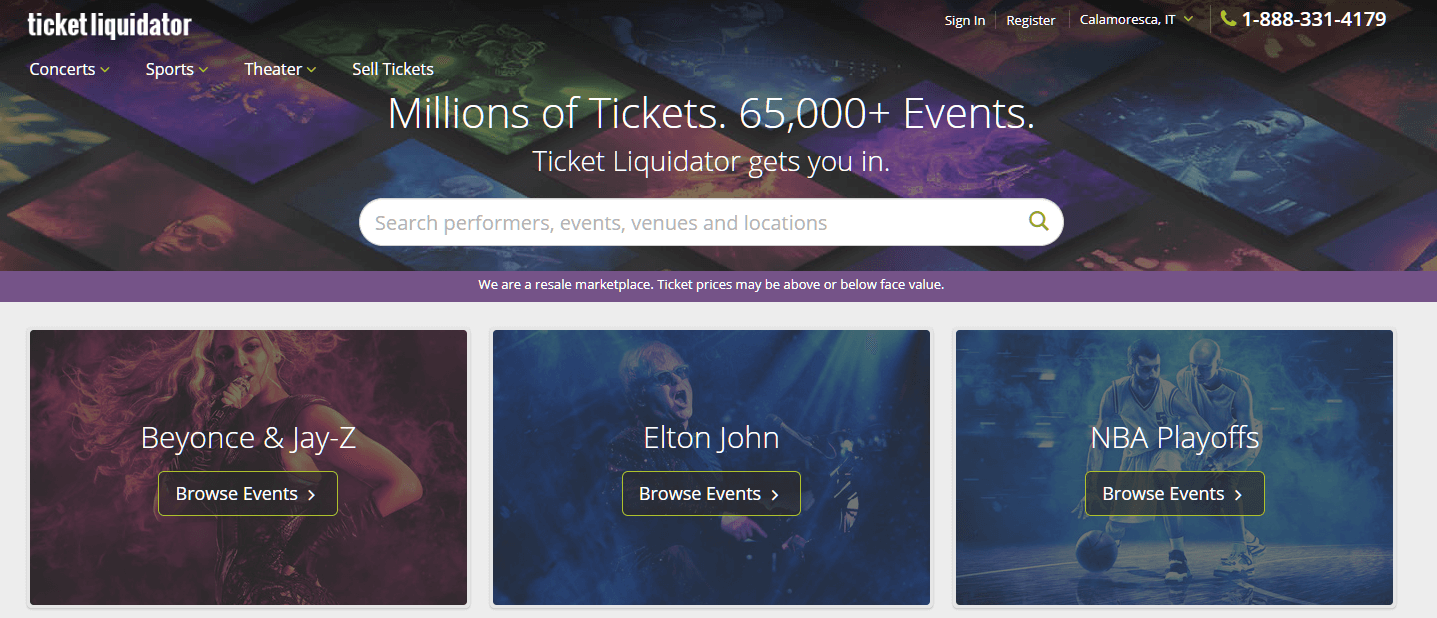1437x618 pixels.
Task: Browse Events for Beyonce & Jay-Z
Action: point(247,493)
